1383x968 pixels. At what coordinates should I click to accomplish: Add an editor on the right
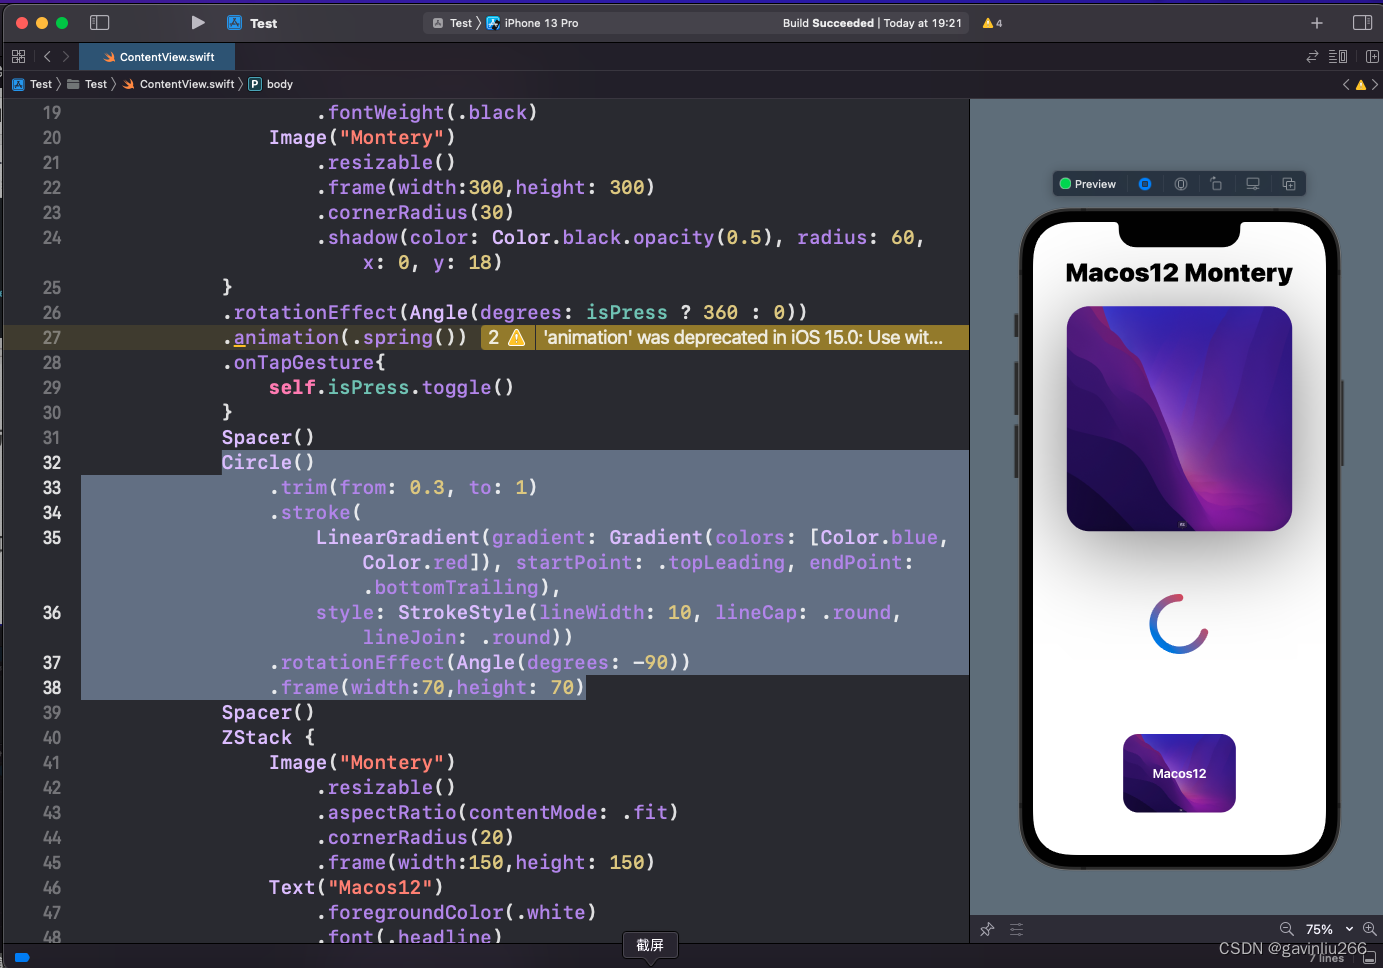pos(1372,57)
